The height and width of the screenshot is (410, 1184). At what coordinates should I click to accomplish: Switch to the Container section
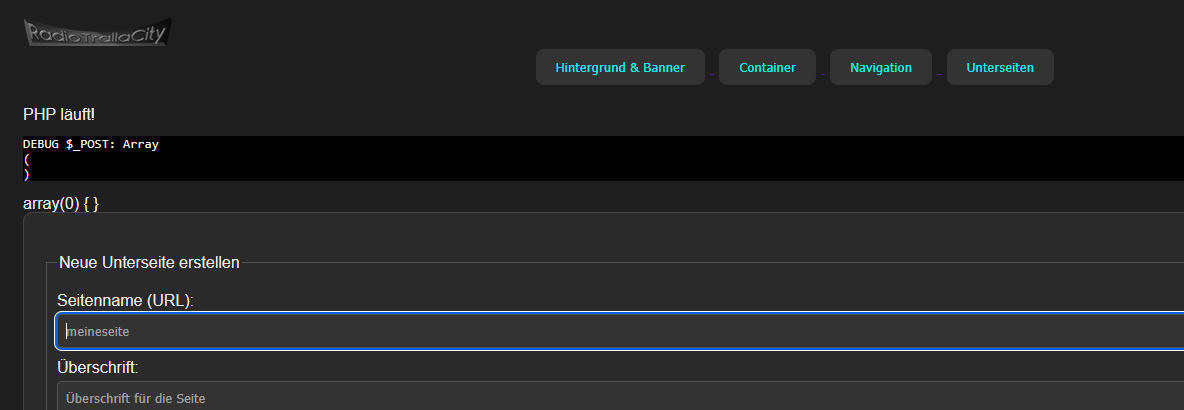767,68
